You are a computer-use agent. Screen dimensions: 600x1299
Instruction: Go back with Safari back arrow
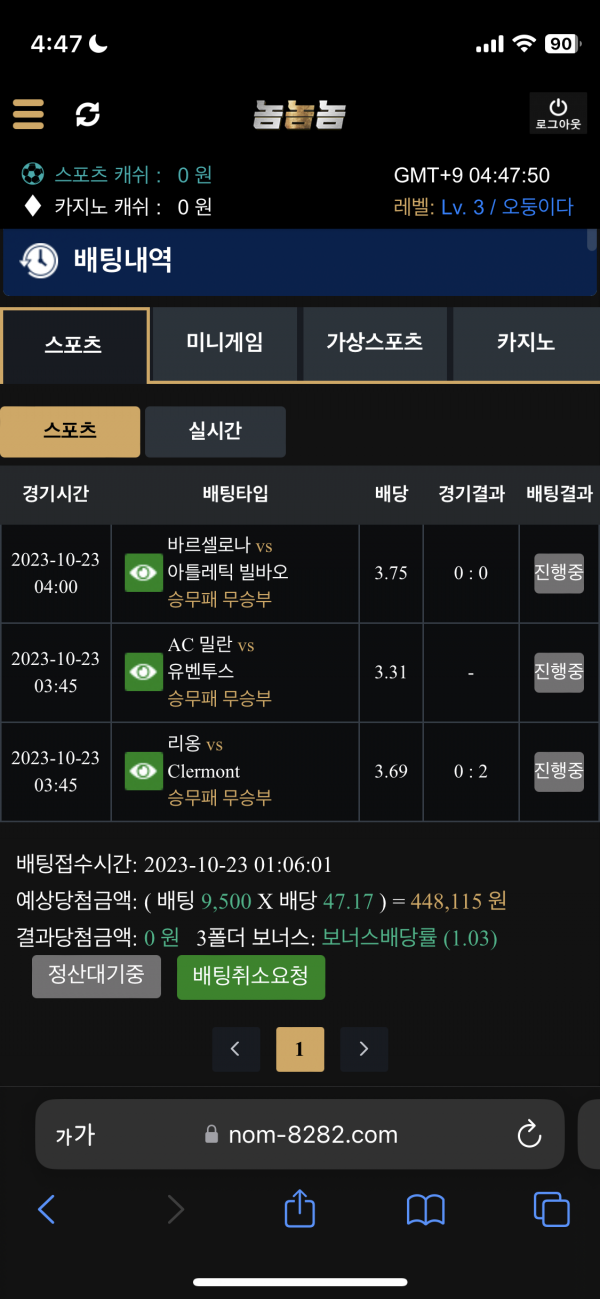pos(46,1210)
